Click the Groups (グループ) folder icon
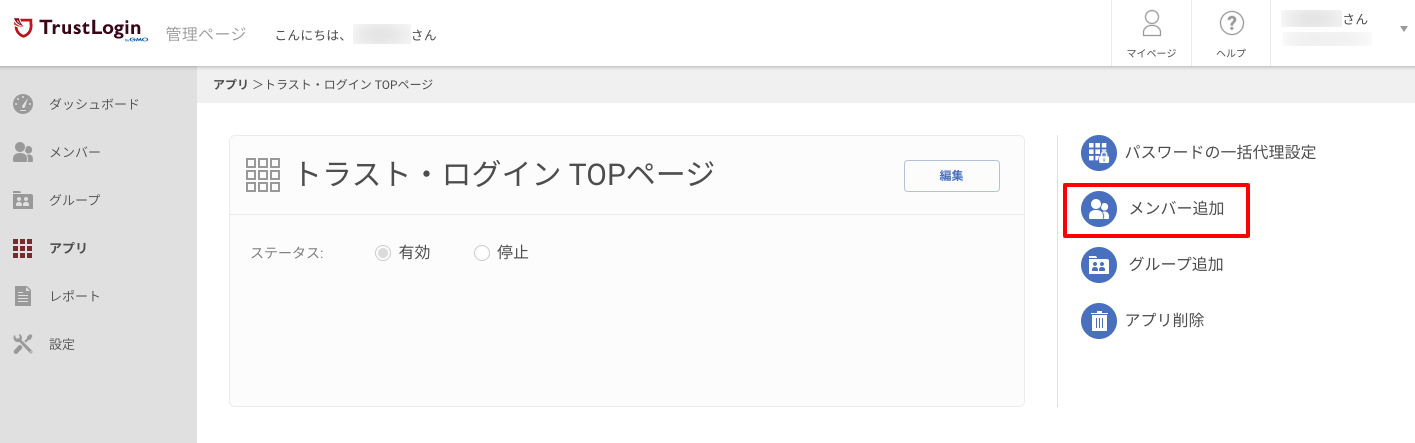 [23, 200]
